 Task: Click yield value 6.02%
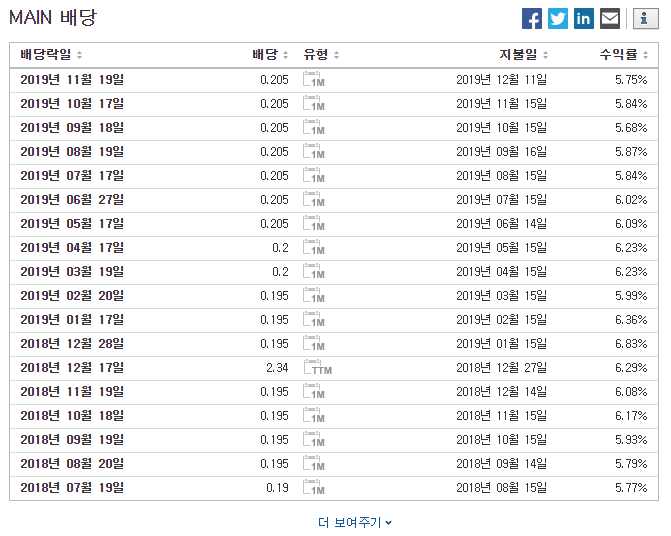[x=631, y=199]
